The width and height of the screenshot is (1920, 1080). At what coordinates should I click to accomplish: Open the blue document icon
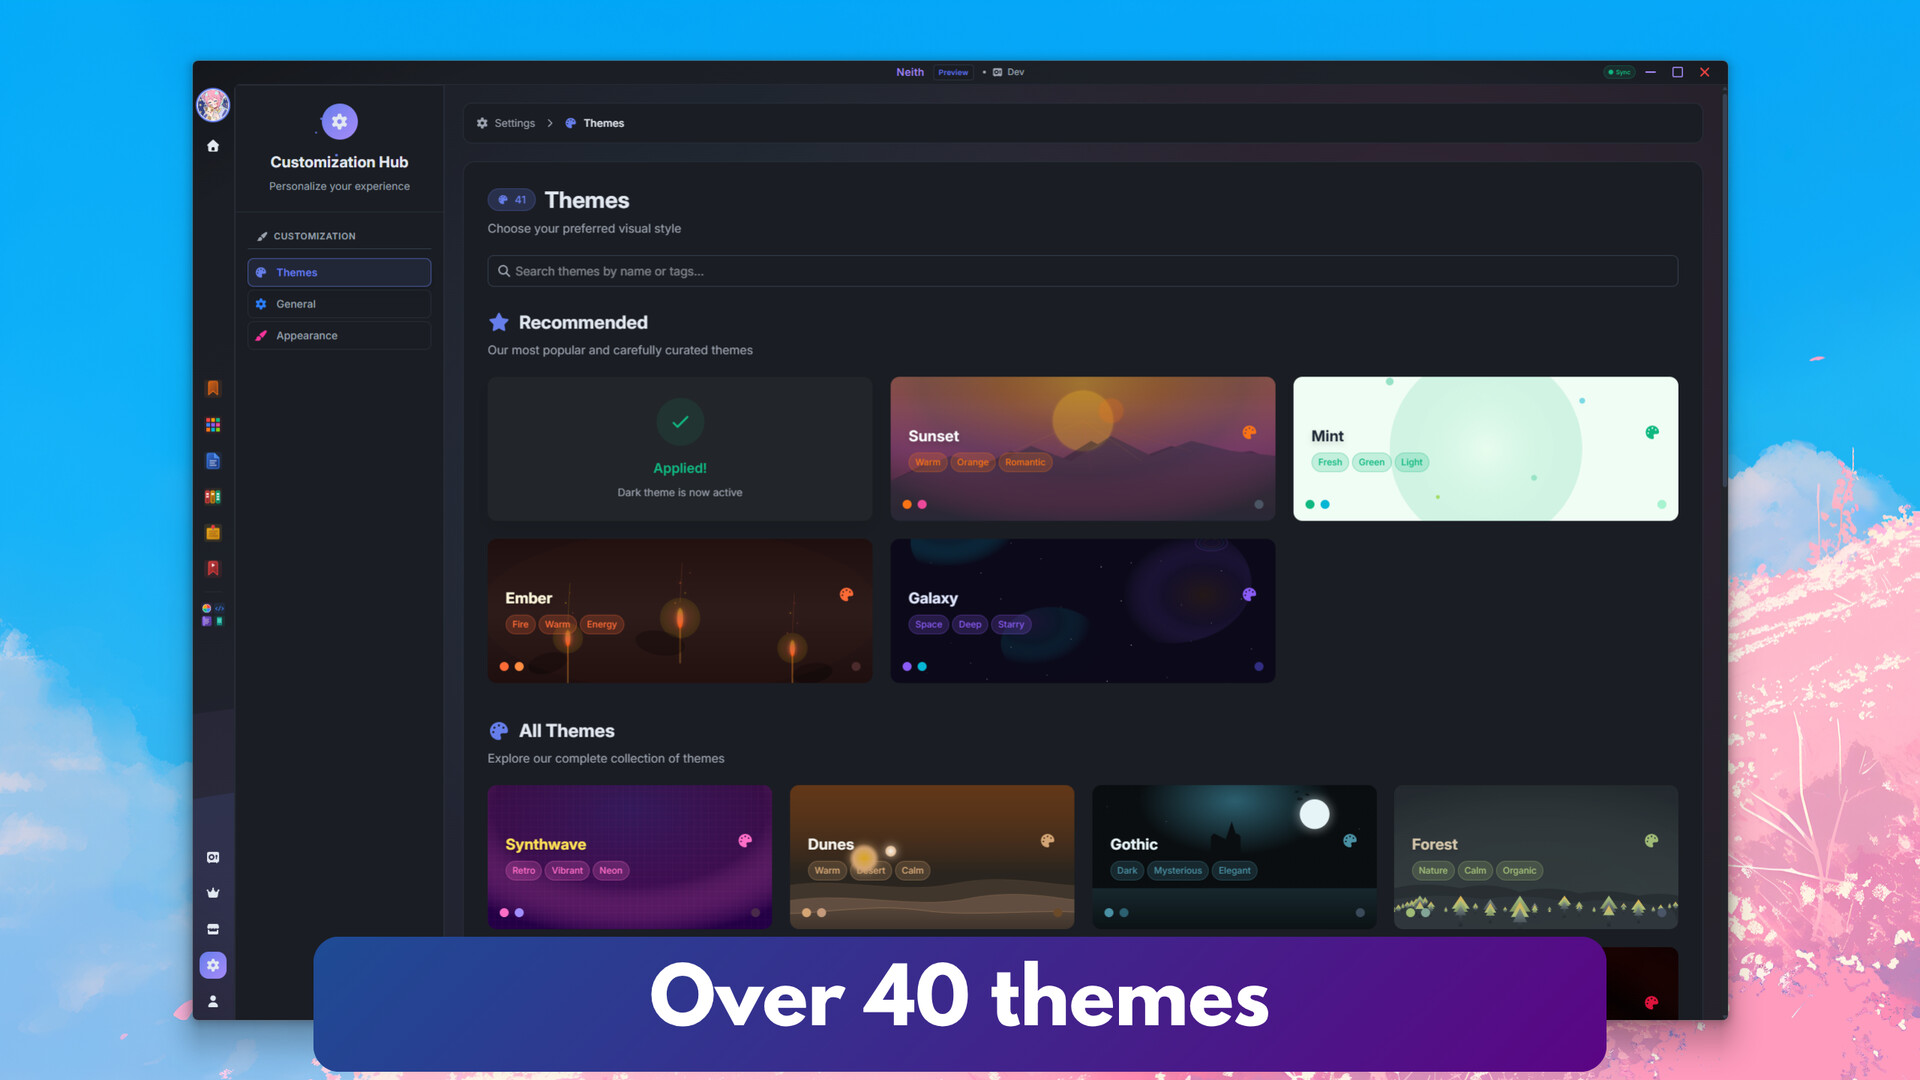(213, 461)
